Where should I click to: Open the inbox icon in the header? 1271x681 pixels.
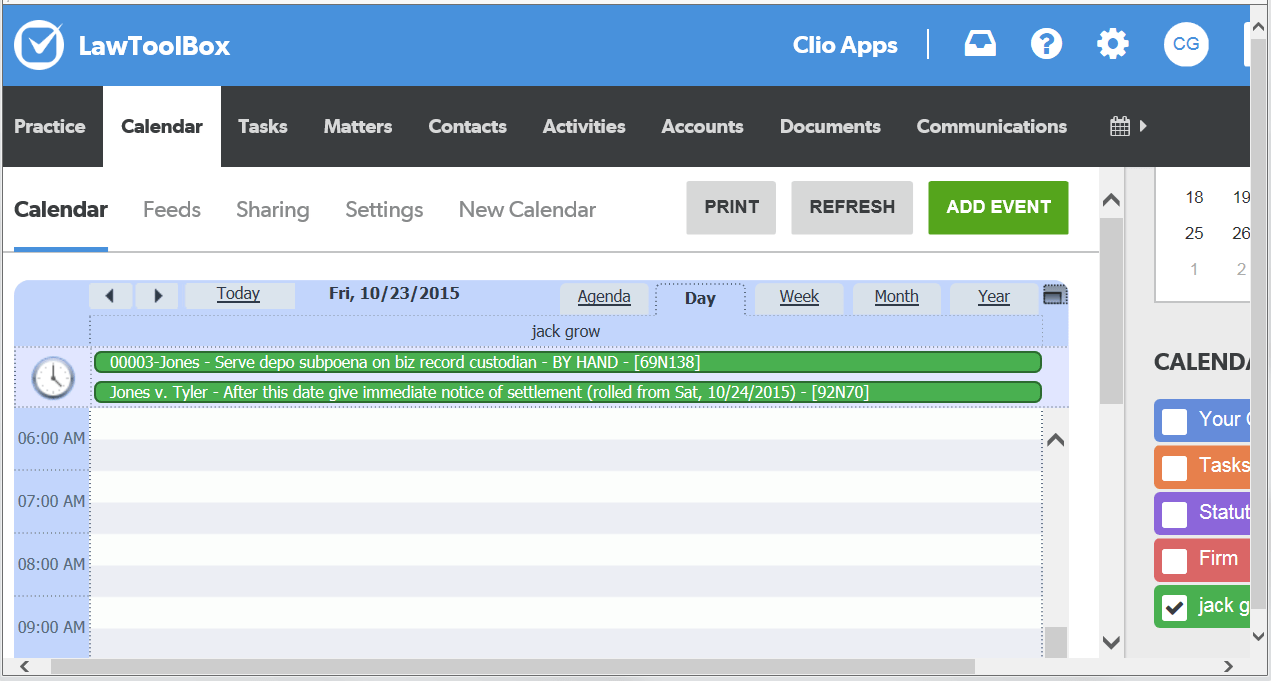[x=979, y=43]
